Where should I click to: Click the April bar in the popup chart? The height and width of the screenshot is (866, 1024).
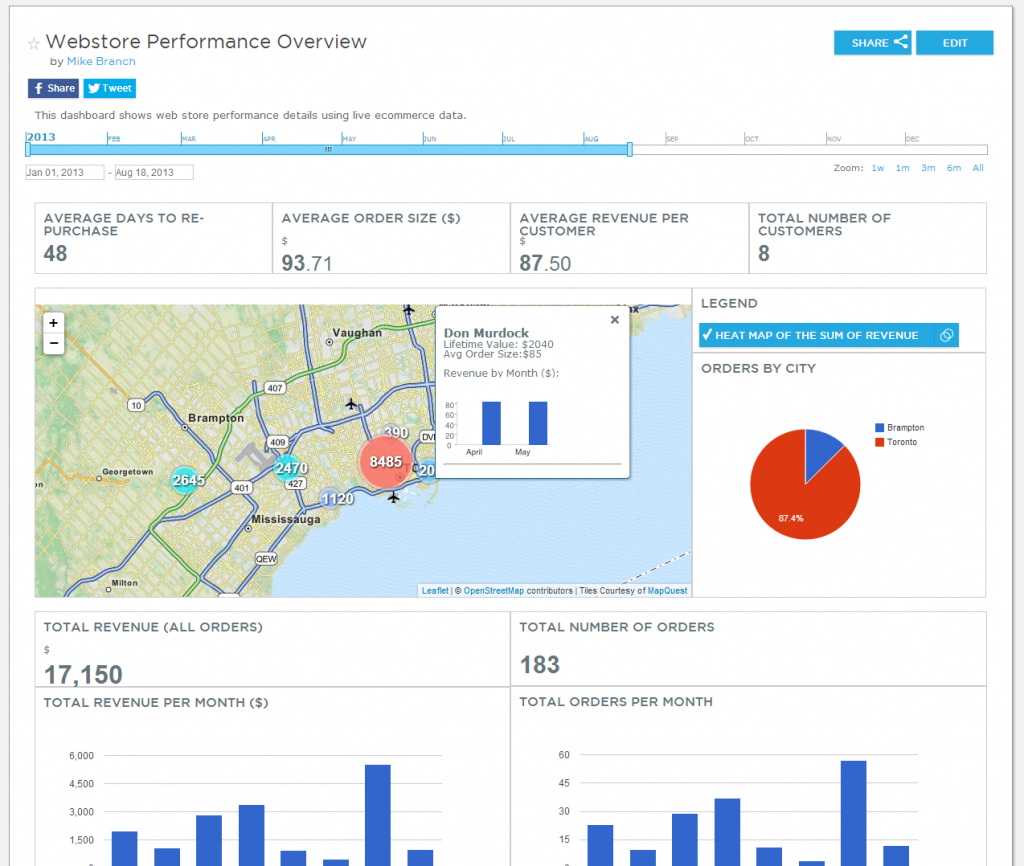(x=491, y=423)
